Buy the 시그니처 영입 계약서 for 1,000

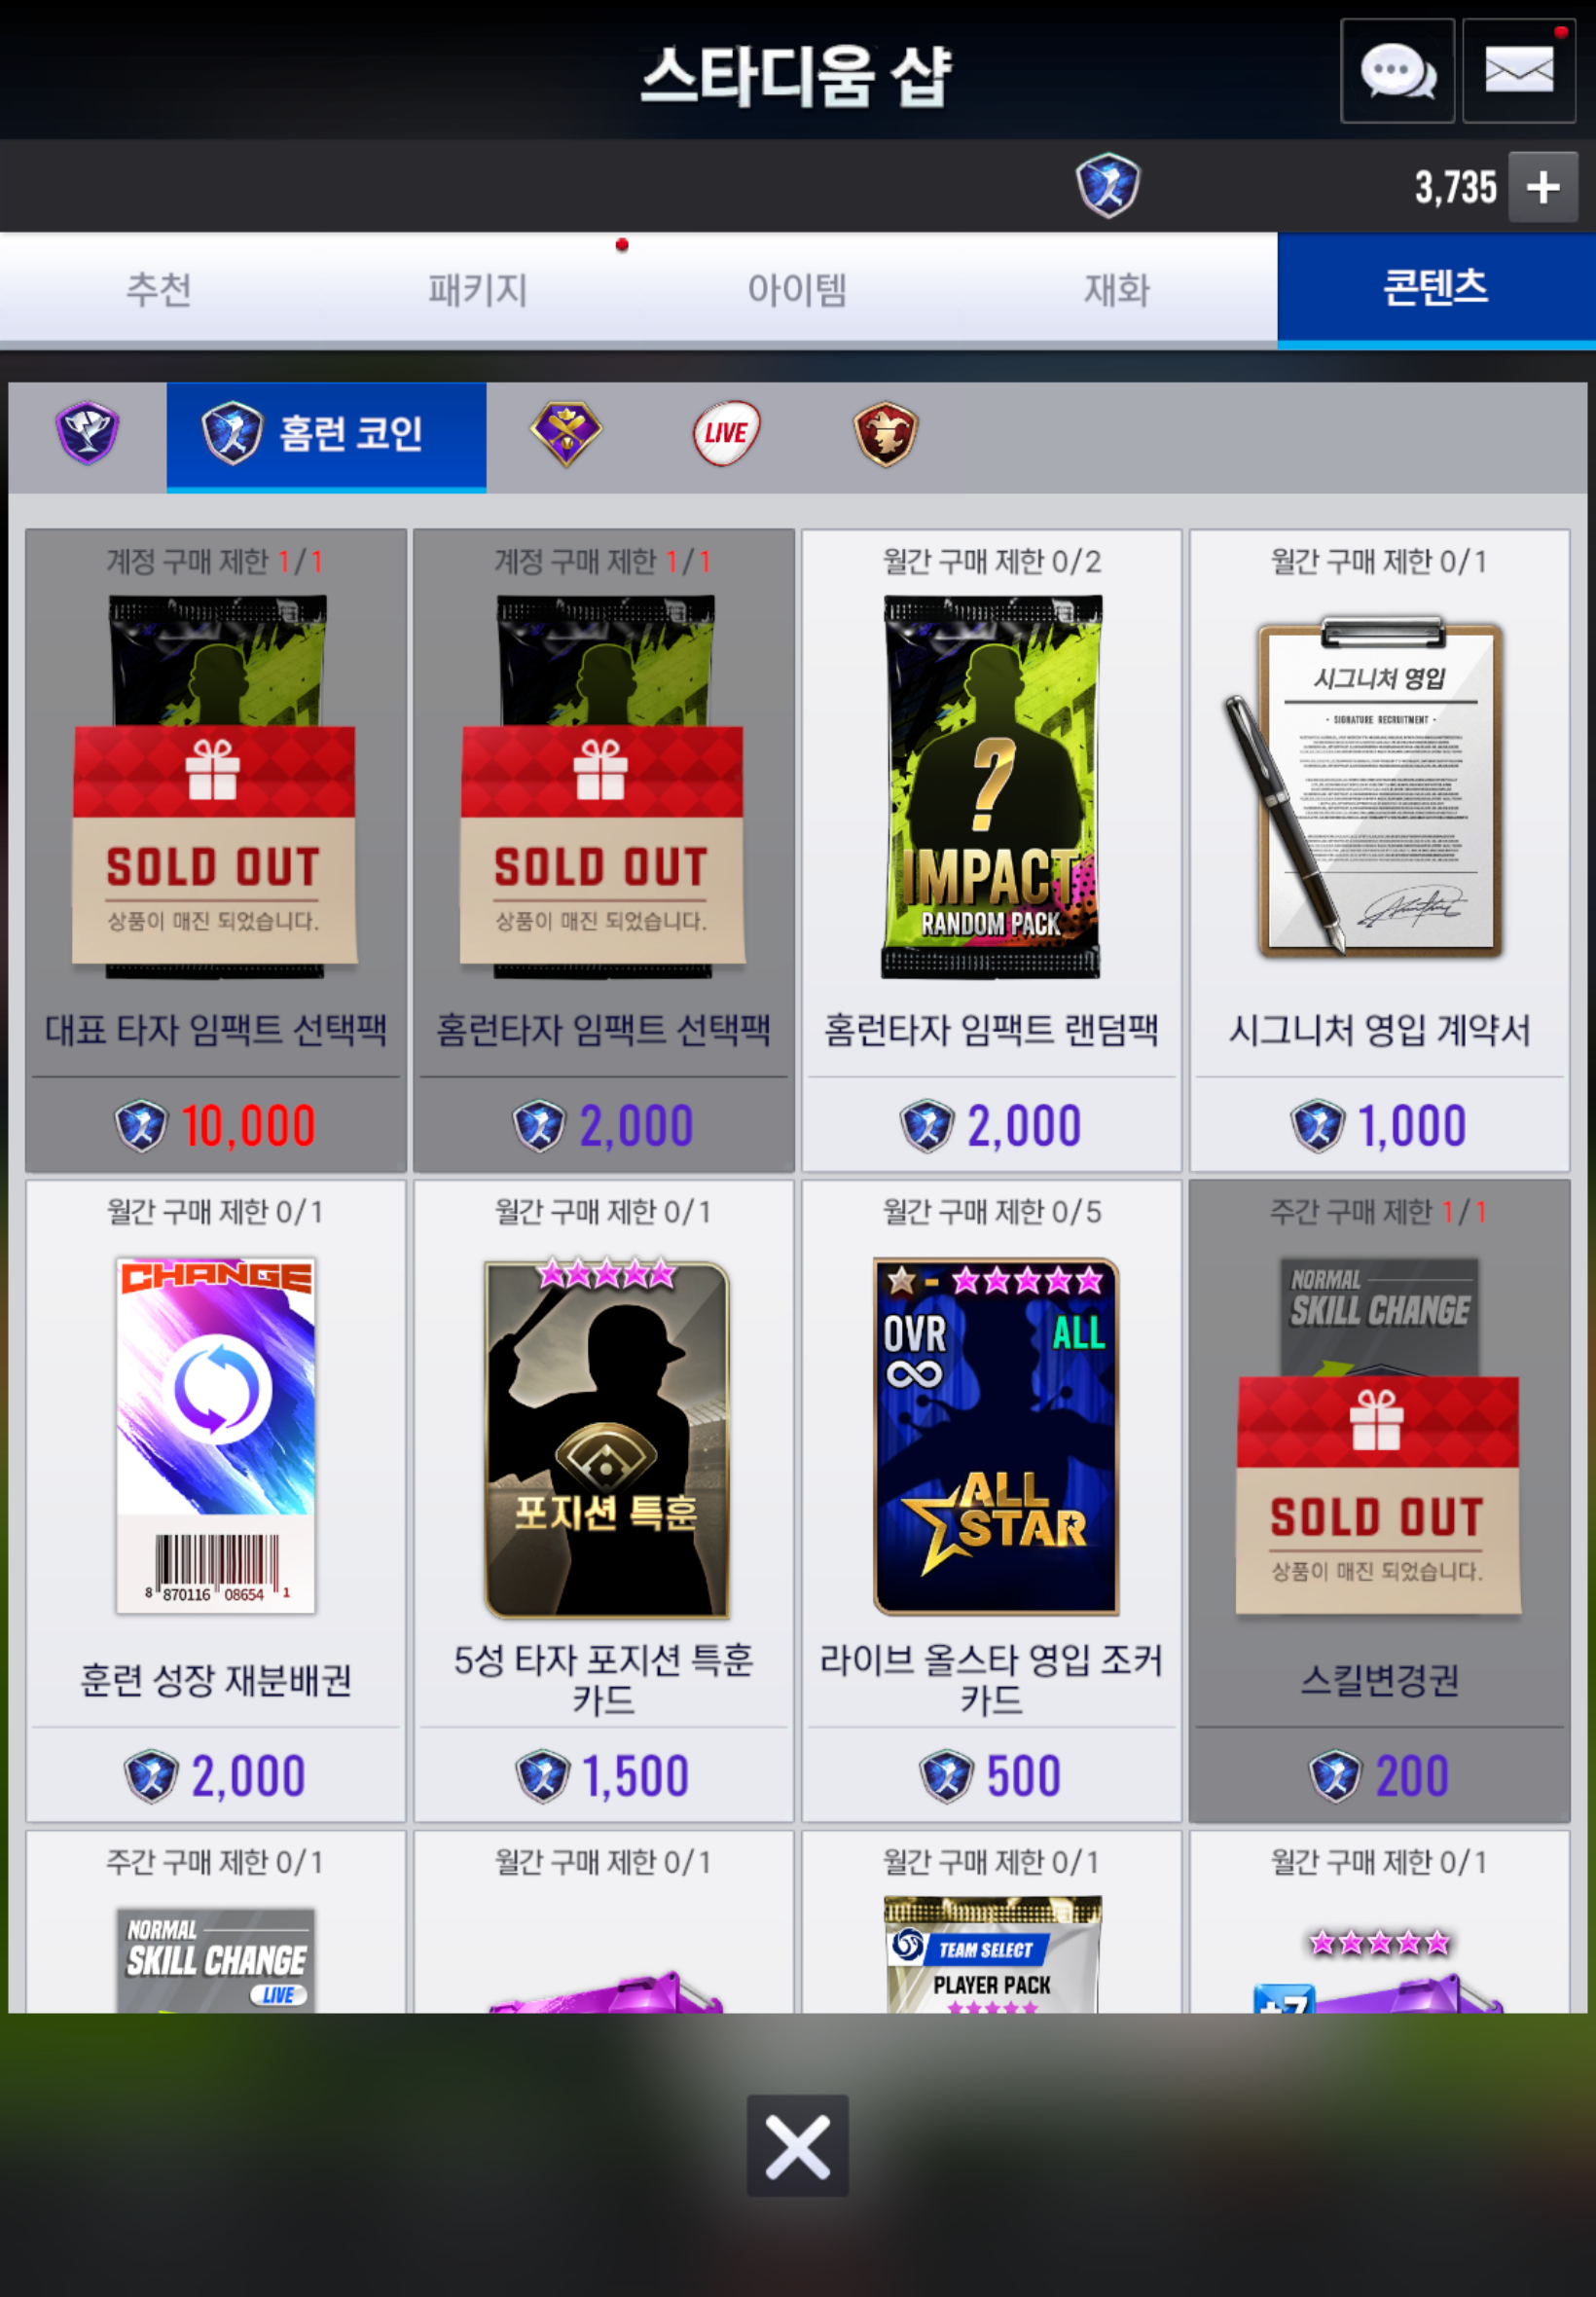1379,850
